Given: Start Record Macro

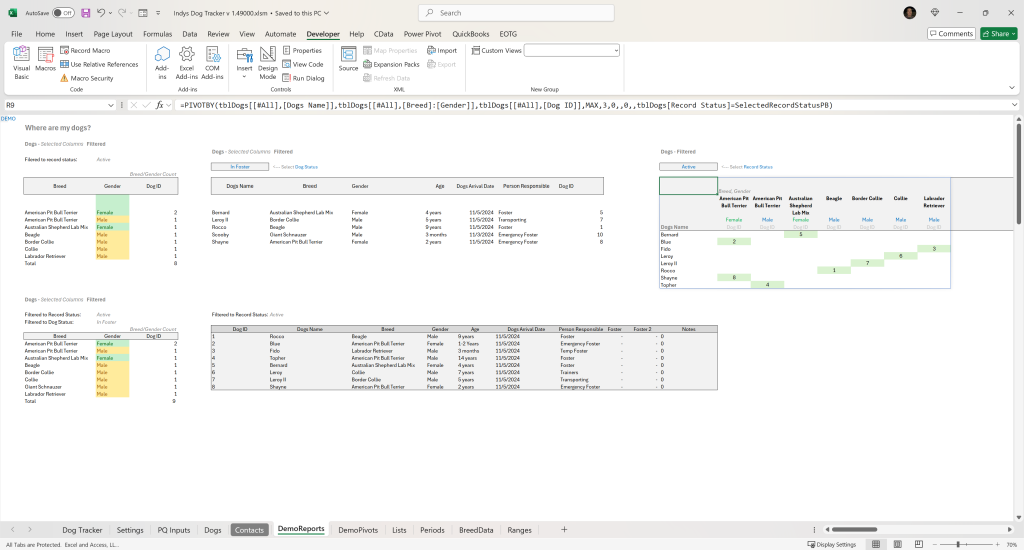Looking at the screenshot, I should [x=85, y=50].
